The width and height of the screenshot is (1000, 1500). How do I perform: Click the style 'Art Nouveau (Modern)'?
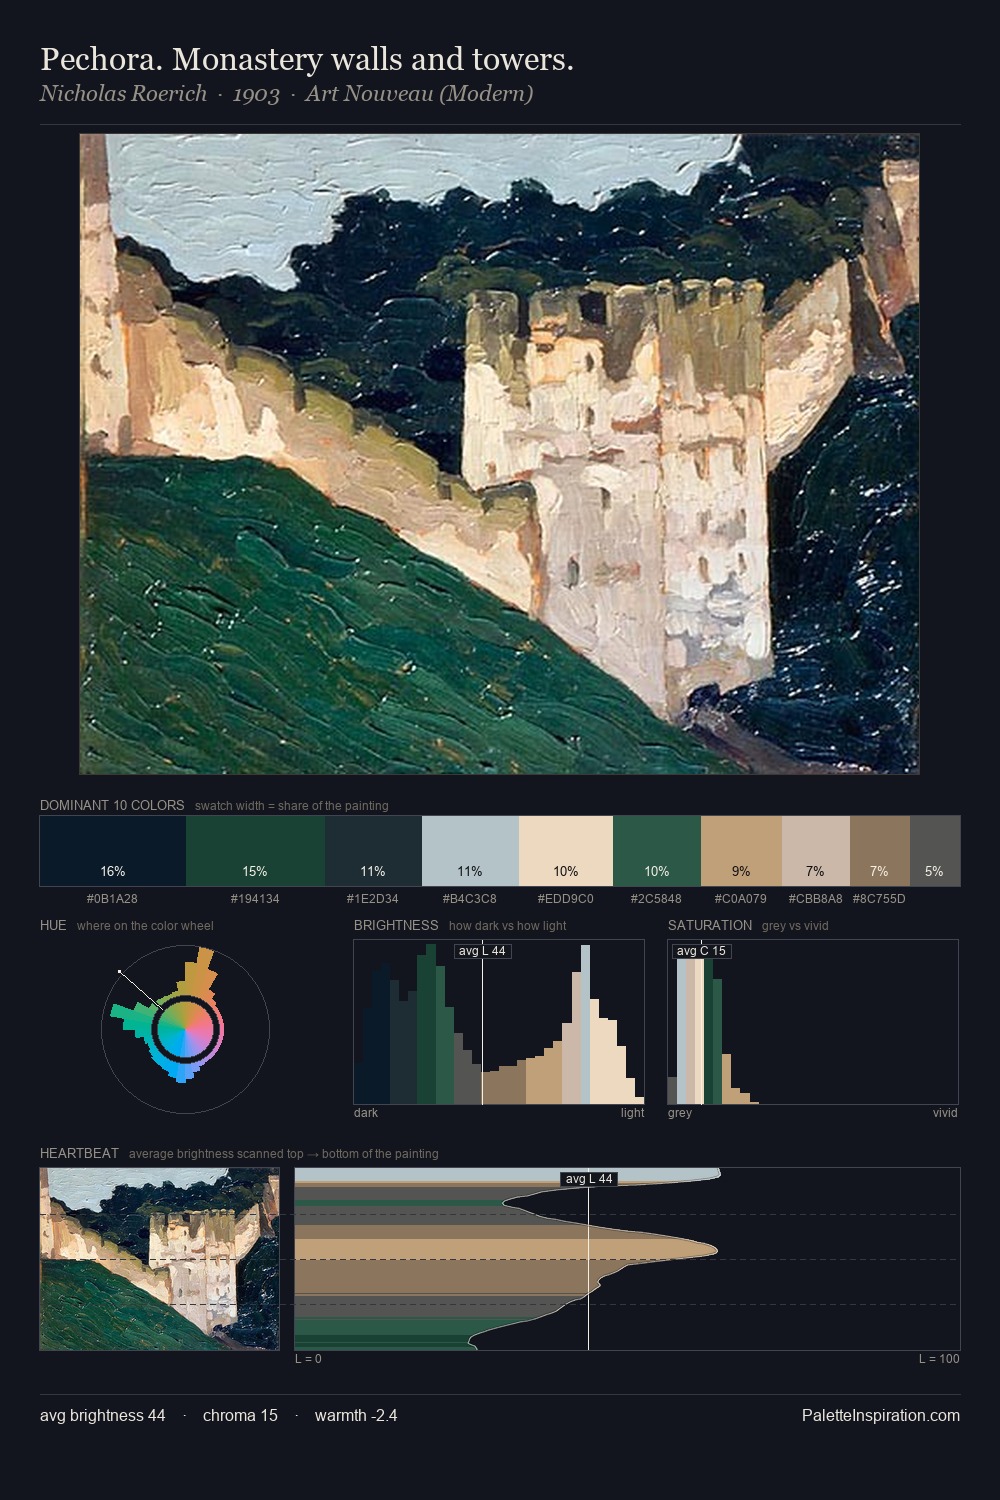pyautogui.click(x=419, y=94)
